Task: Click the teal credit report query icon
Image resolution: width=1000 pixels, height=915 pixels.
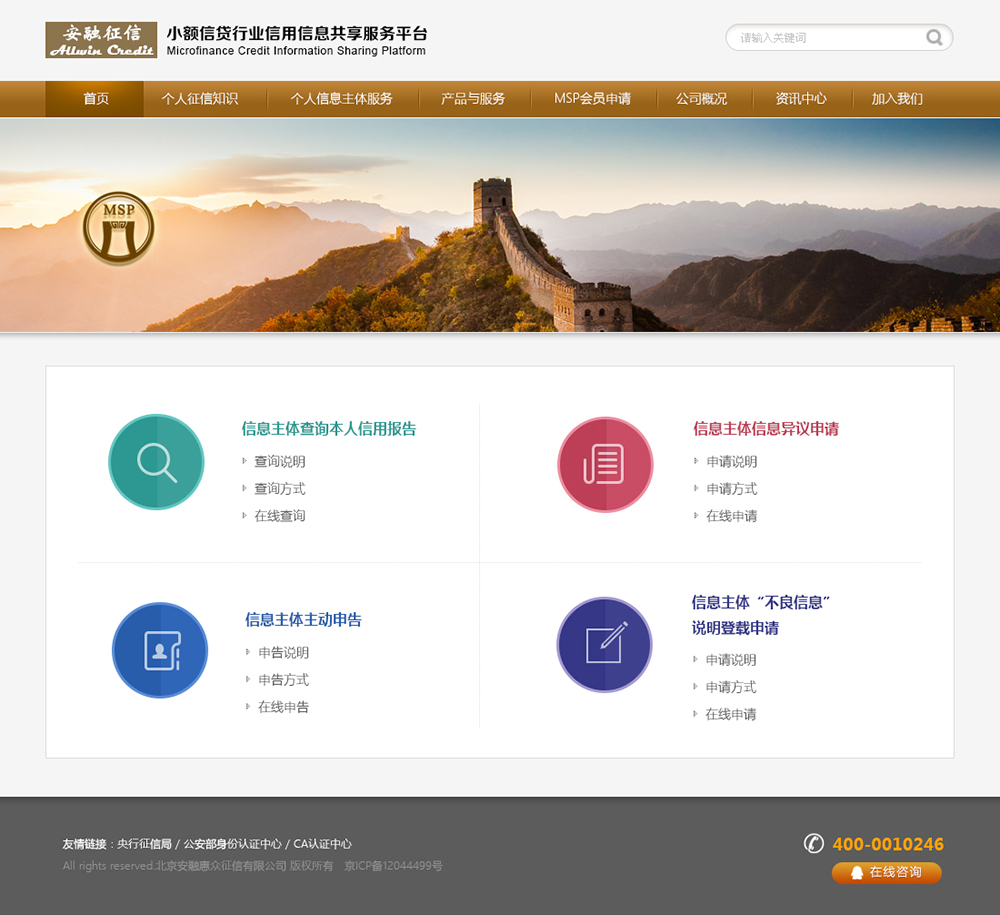Action: [156, 462]
